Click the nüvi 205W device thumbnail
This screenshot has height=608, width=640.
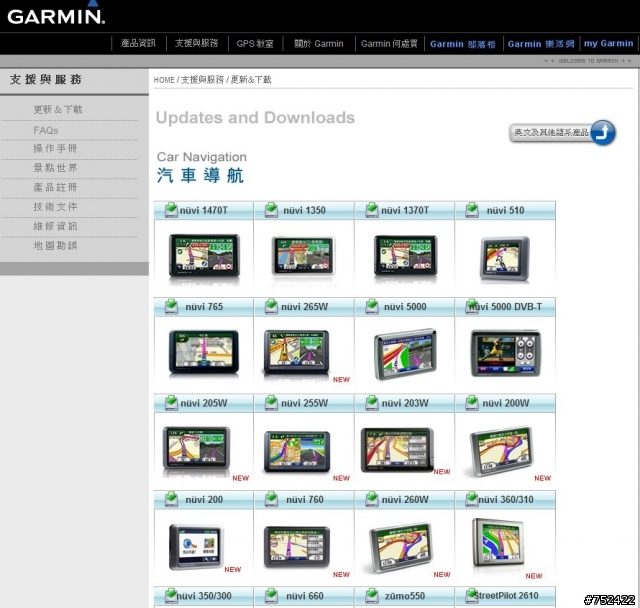click(196, 448)
